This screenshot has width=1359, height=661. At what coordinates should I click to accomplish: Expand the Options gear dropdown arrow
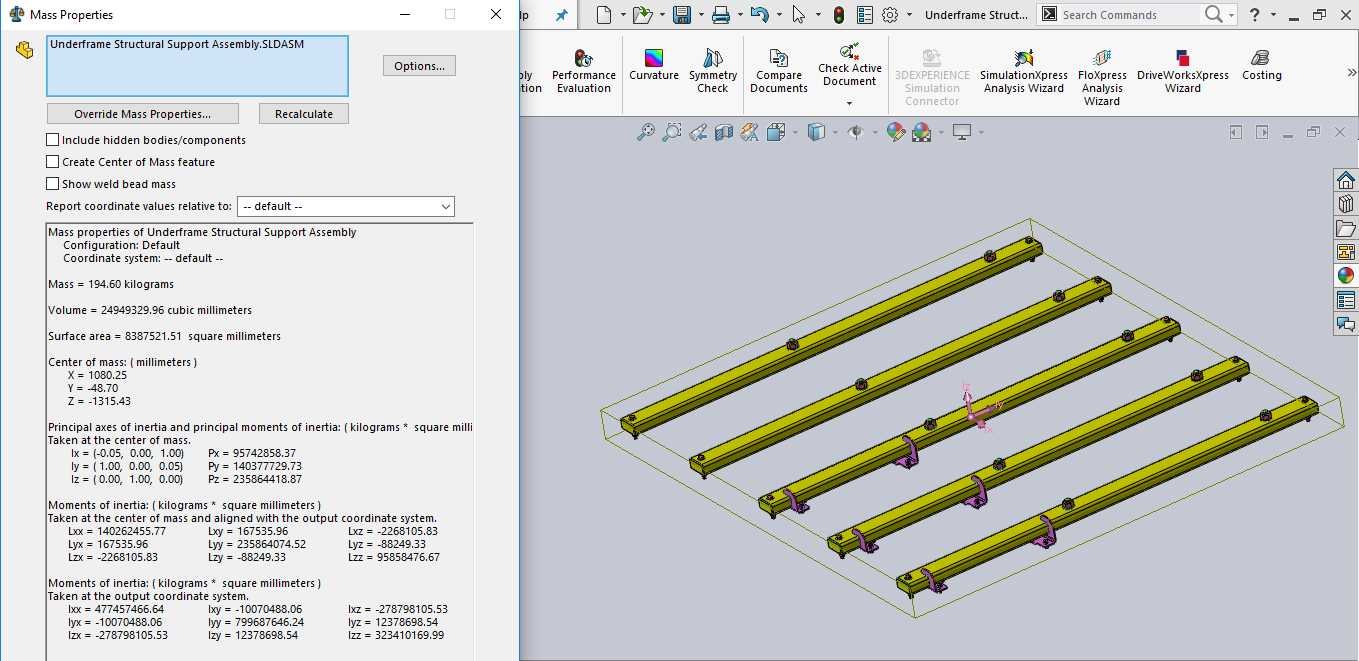(x=909, y=15)
